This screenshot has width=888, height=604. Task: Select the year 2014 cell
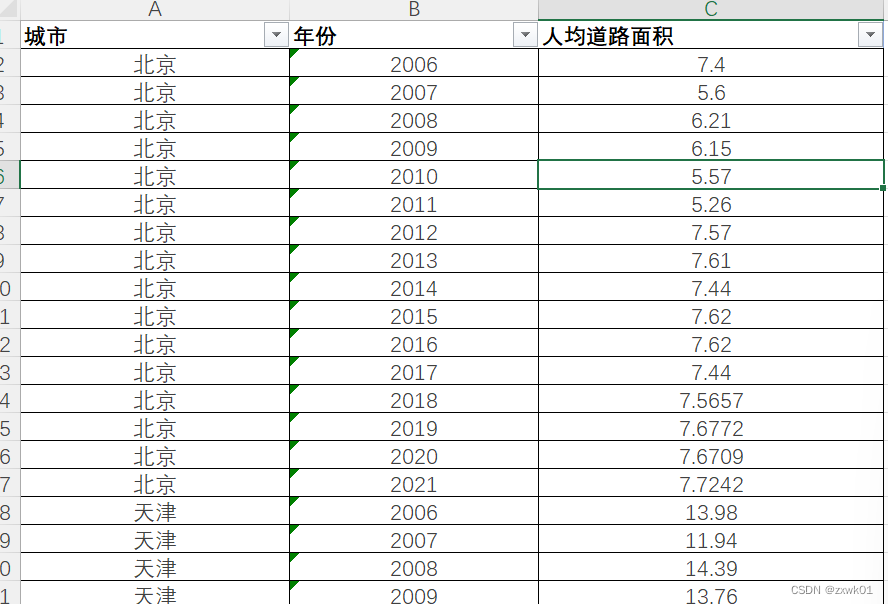tap(414, 288)
